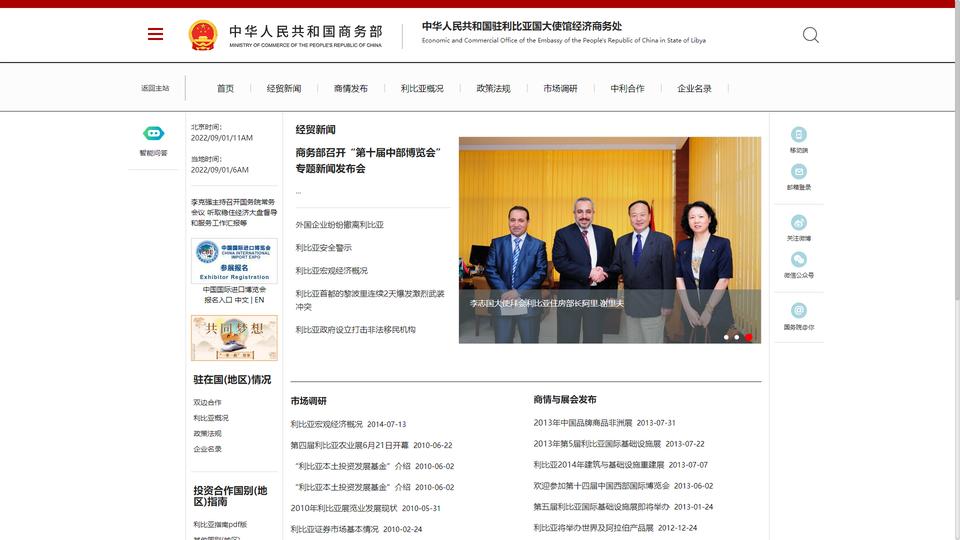Open 中利合作 navigation item
The image size is (960, 540).
628,88
